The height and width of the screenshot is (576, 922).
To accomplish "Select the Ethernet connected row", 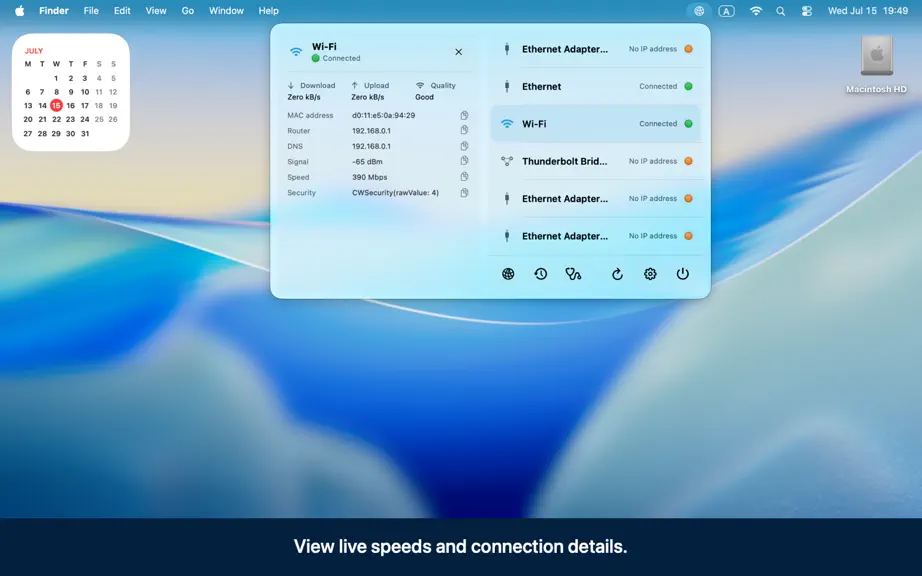I will click(596, 86).
